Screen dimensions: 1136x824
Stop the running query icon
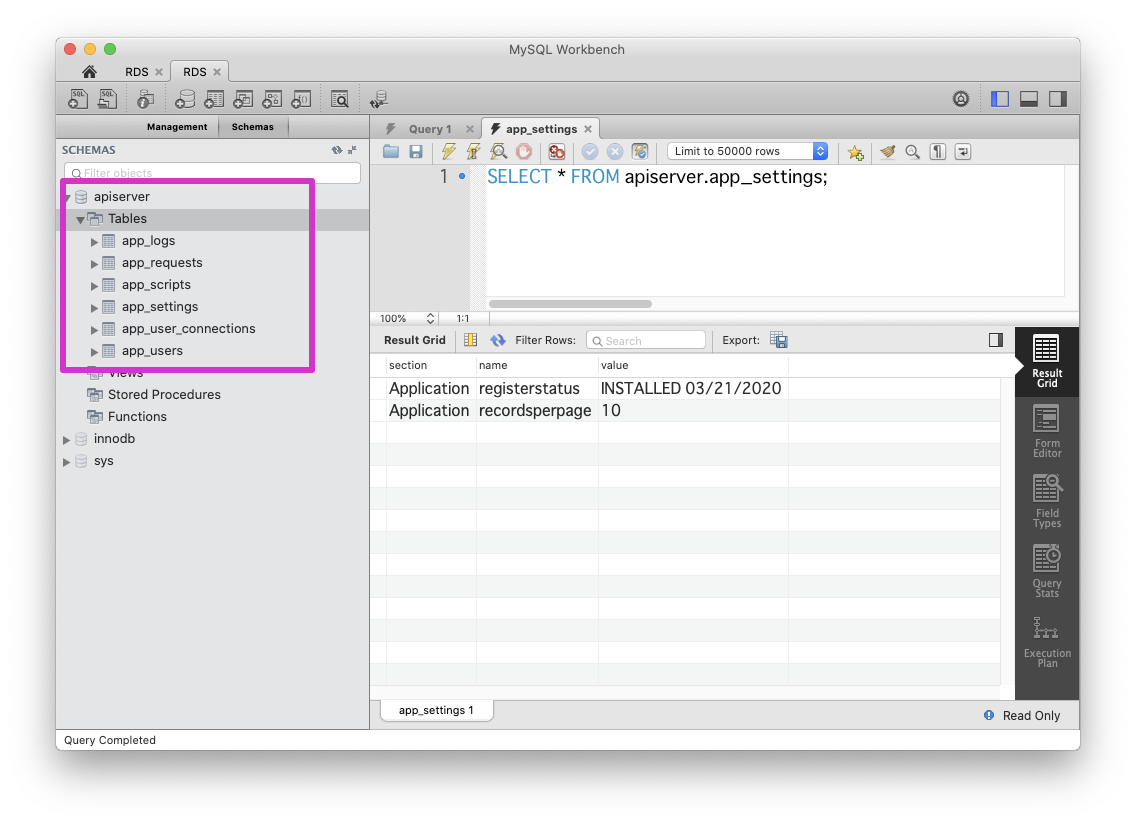click(524, 151)
